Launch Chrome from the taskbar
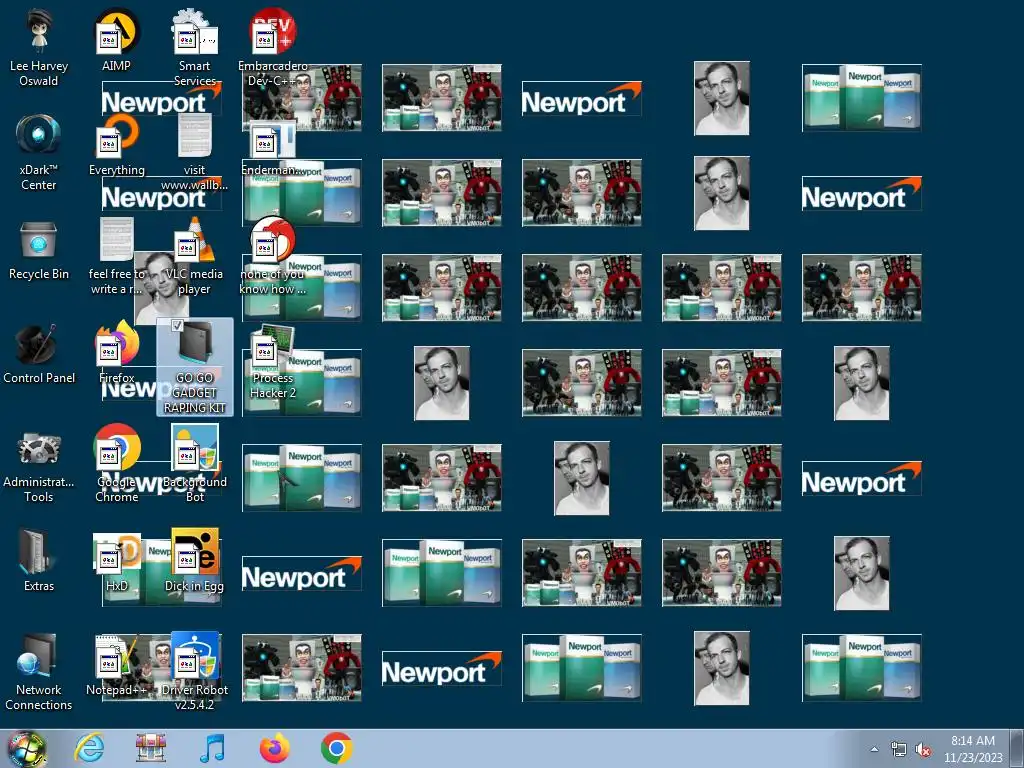The image size is (1024, 768). (336, 748)
